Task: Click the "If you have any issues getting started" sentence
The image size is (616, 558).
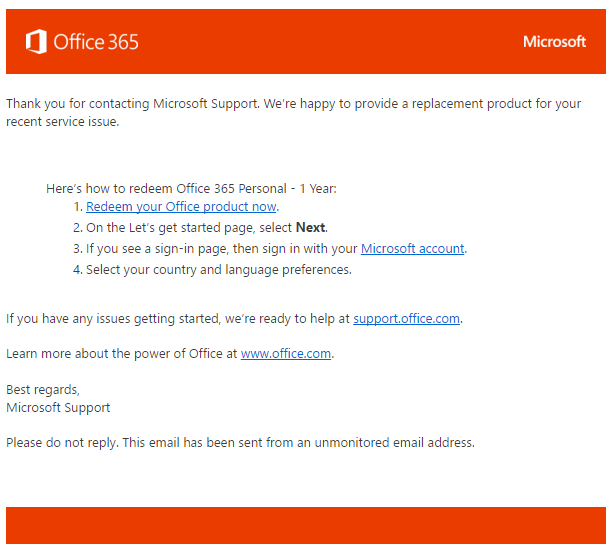Action: point(178,319)
